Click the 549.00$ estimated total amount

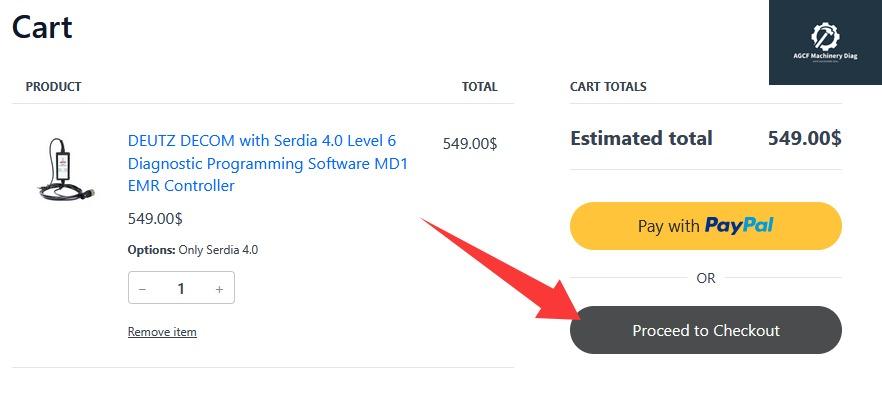pyautogui.click(x=804, y=139)
